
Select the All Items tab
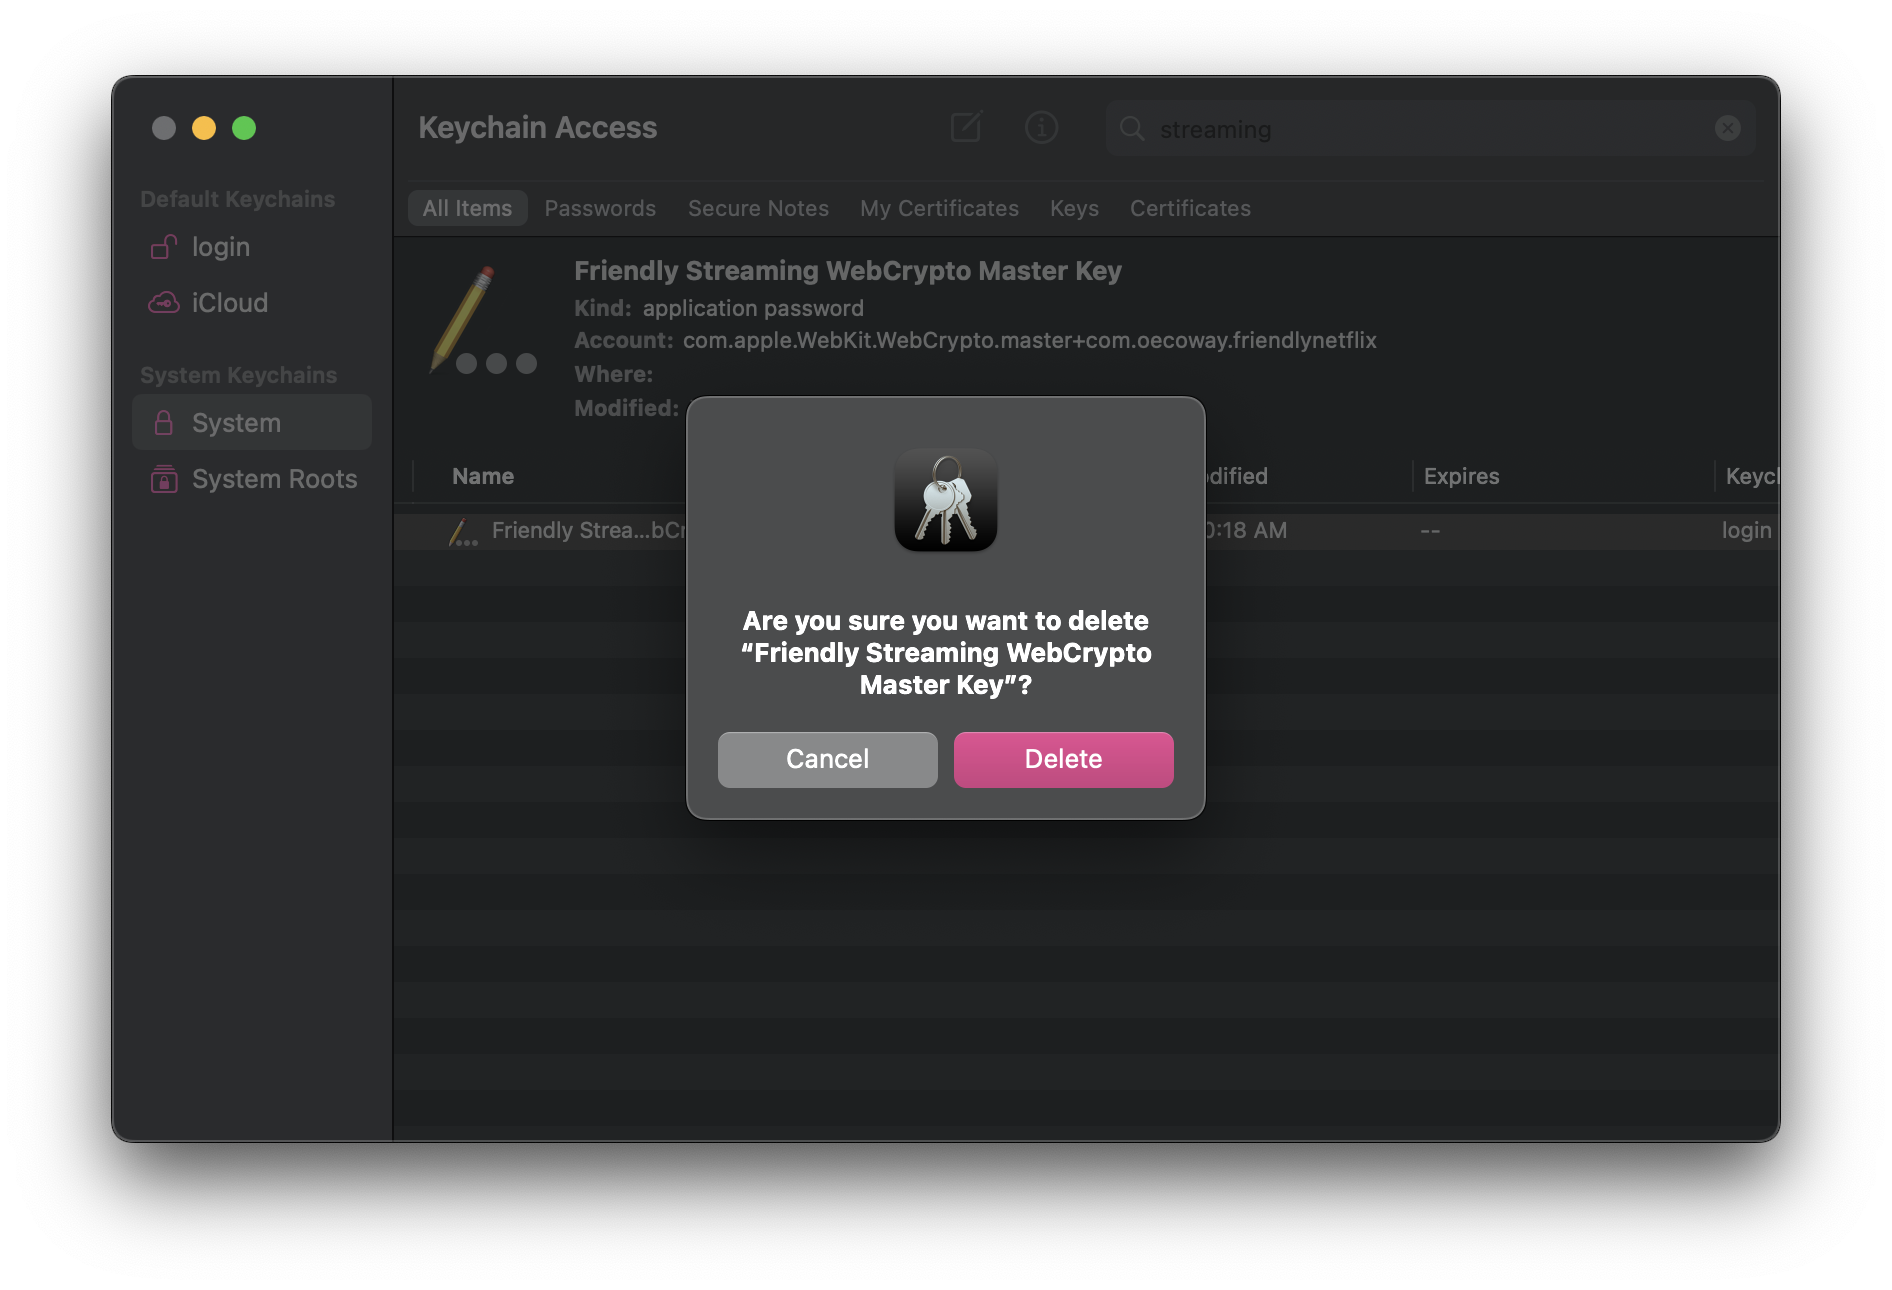click(467, 208)
